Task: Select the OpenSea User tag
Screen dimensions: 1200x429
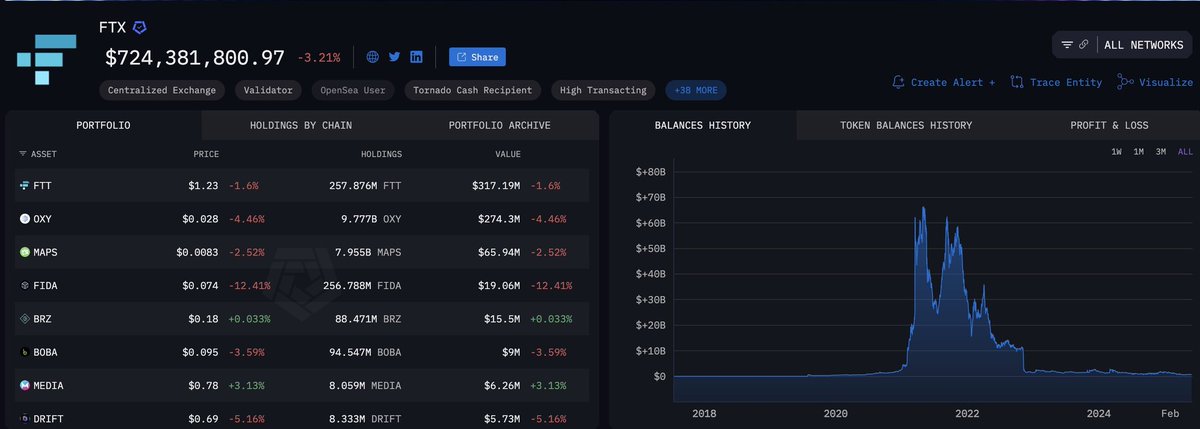Action: coord(353,90)
